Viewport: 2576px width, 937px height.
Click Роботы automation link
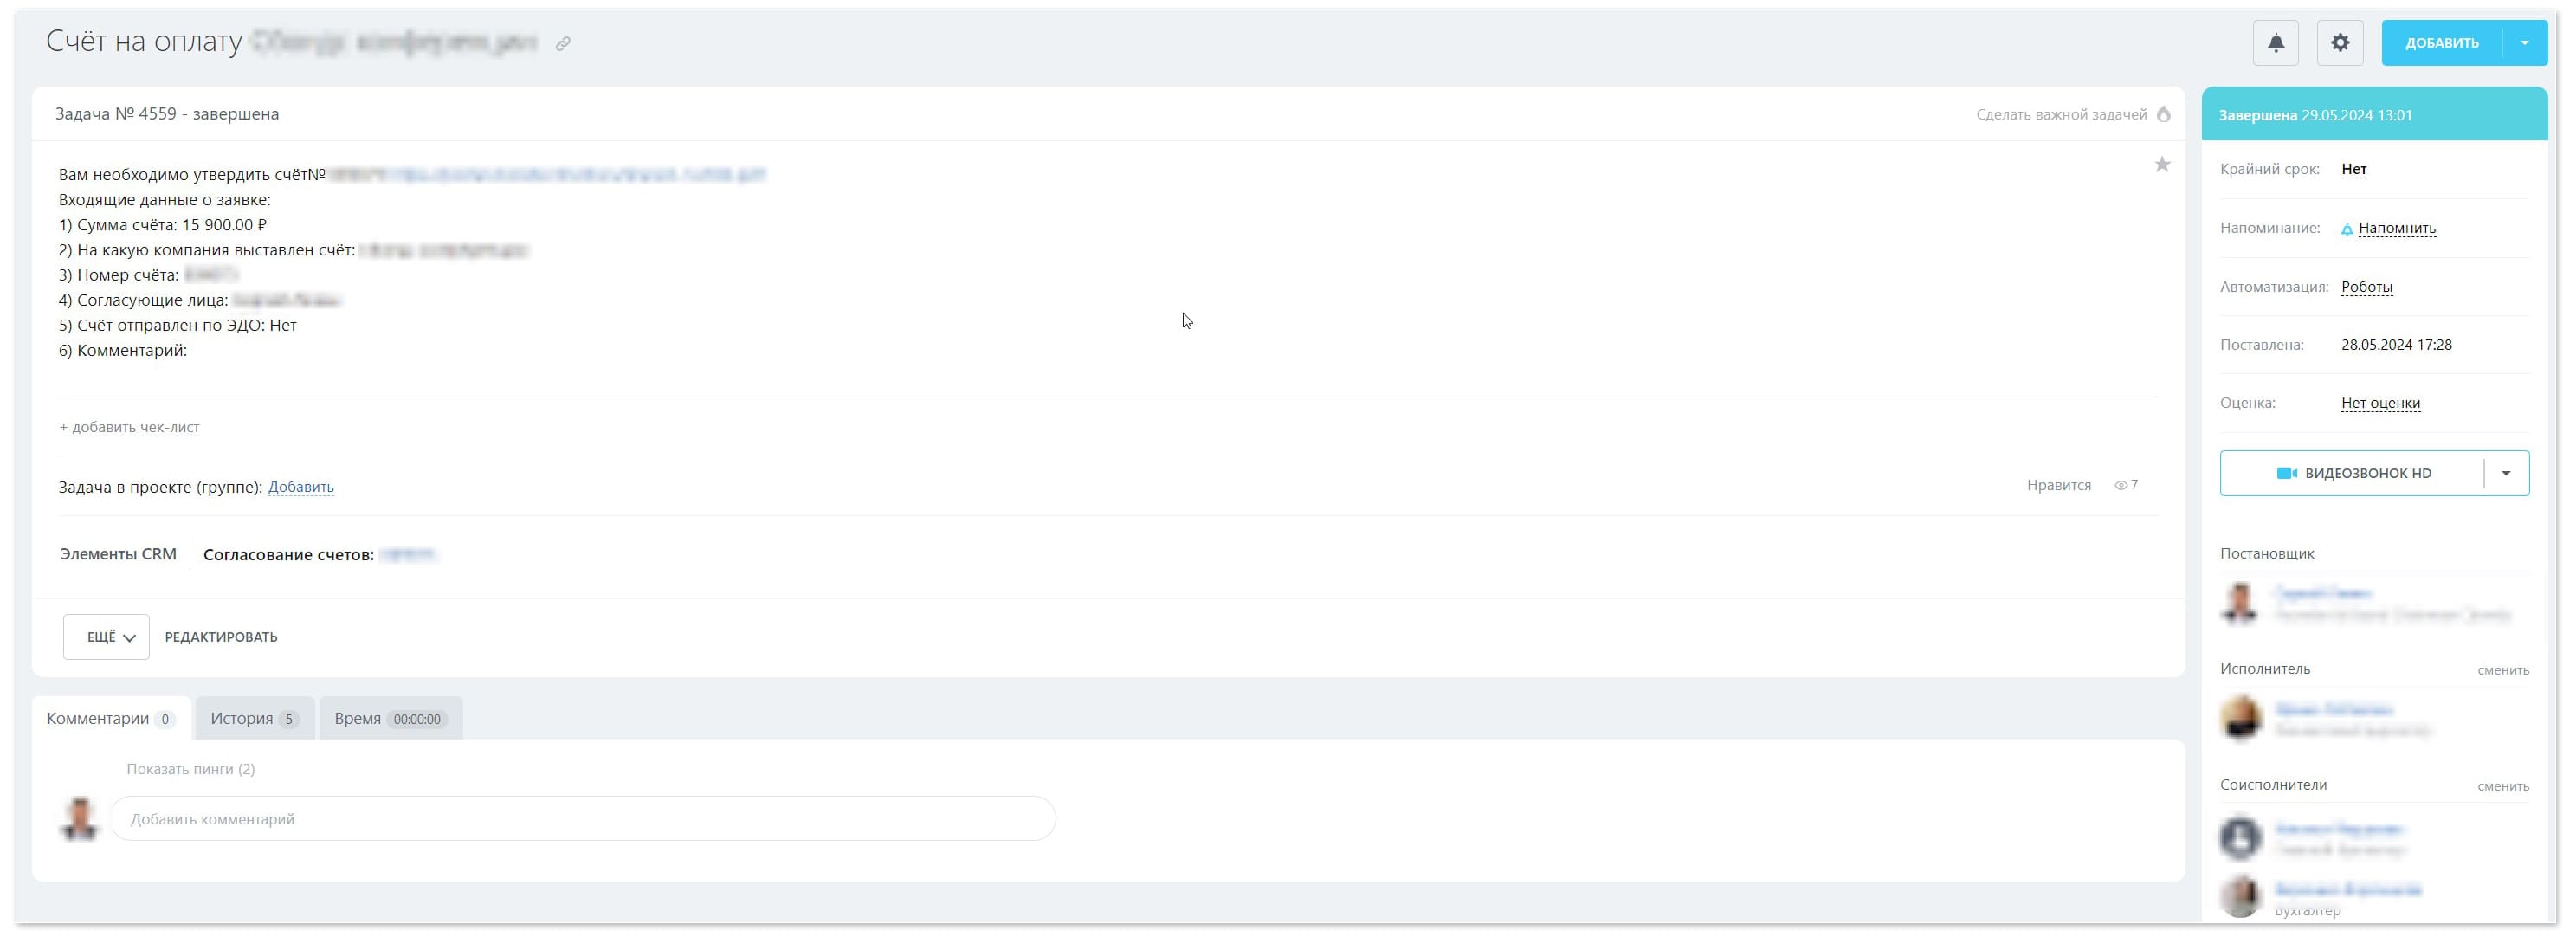[2366, 284]
